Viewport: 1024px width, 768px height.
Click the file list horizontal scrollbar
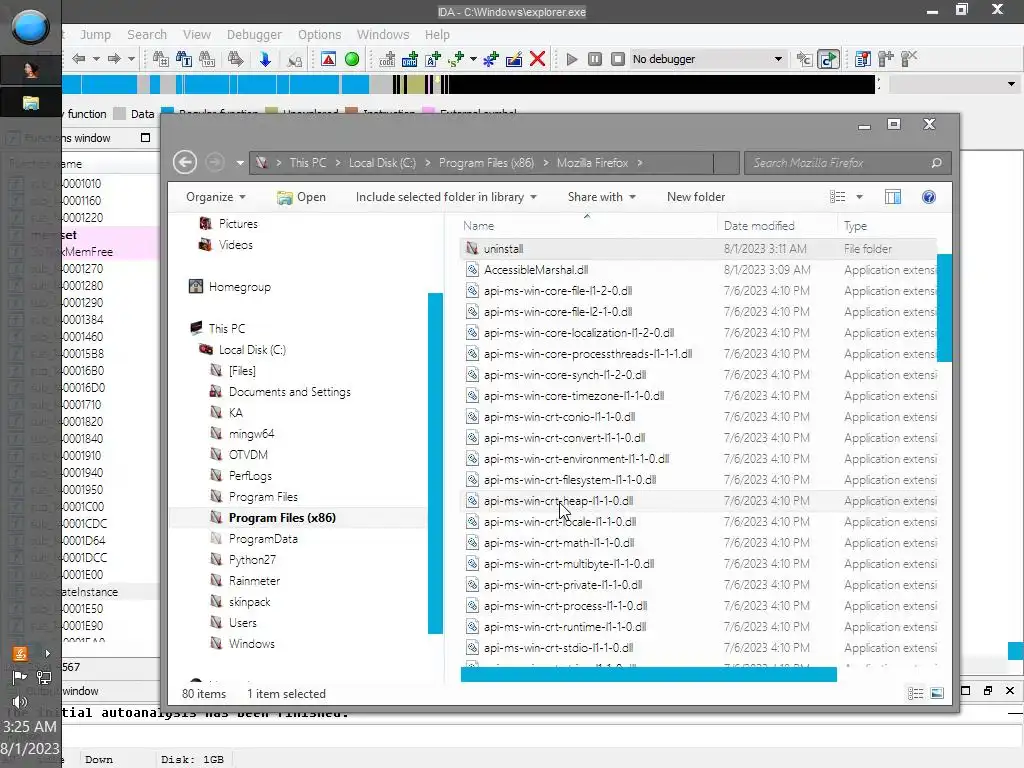pos(648,675)
